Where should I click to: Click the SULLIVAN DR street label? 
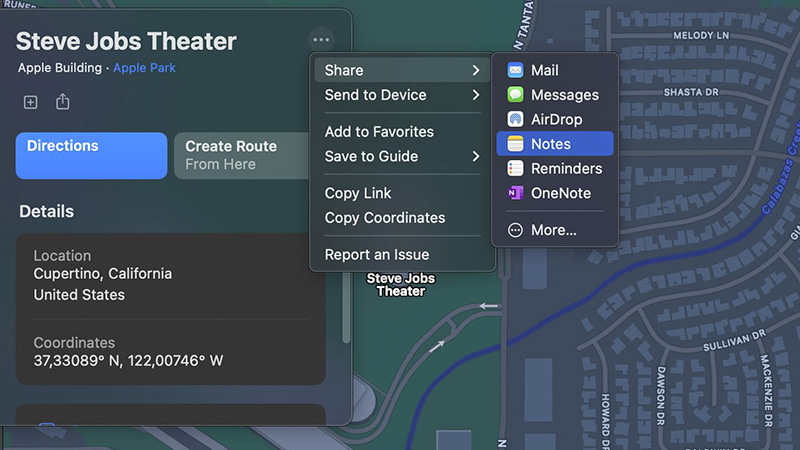(734, 340)
